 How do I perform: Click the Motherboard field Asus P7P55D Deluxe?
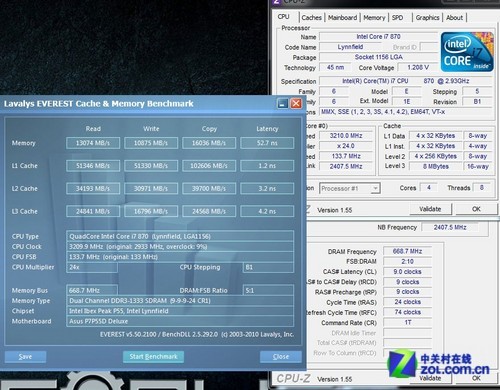point(180,321)
